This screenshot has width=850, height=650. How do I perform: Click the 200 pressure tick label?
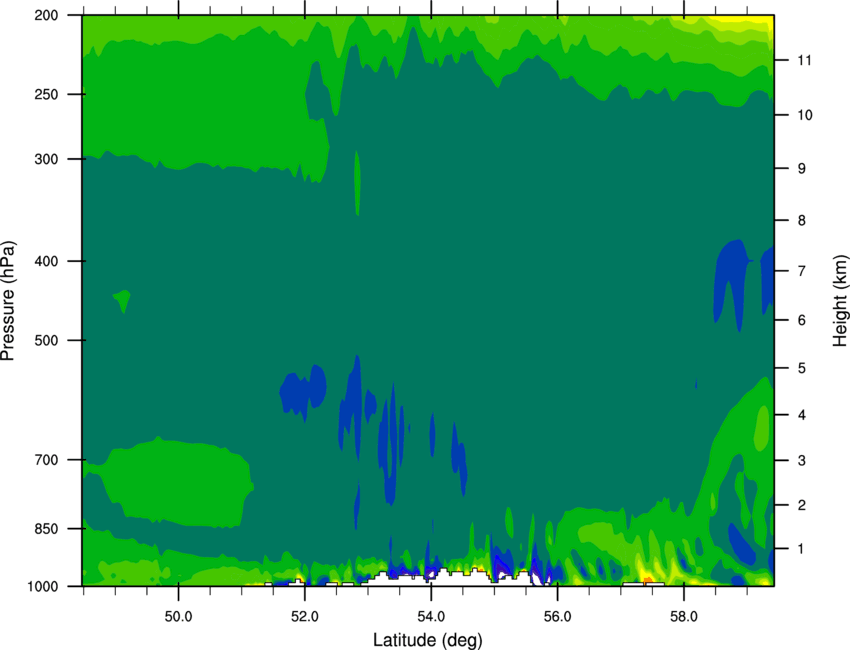click(x=47, y=15)
